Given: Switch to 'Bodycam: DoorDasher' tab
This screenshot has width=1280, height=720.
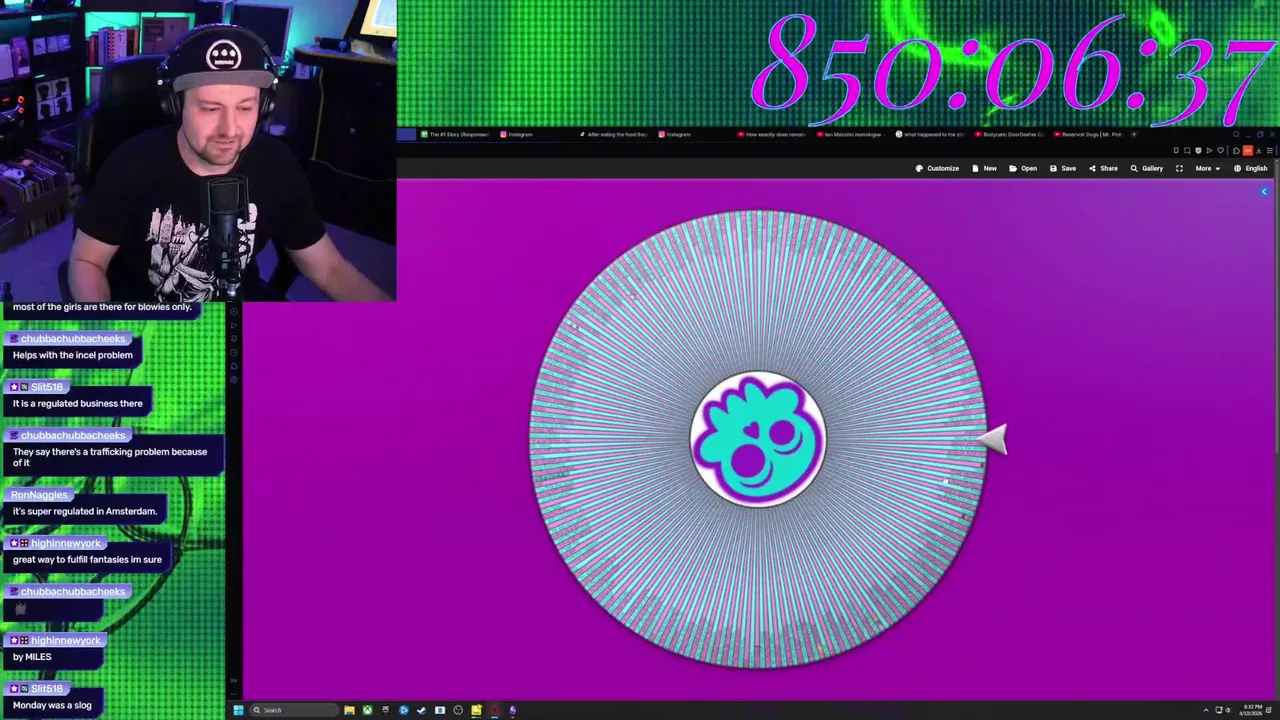Looking at the screenshot, I should pyautogui.click(x=1009, y=134).
